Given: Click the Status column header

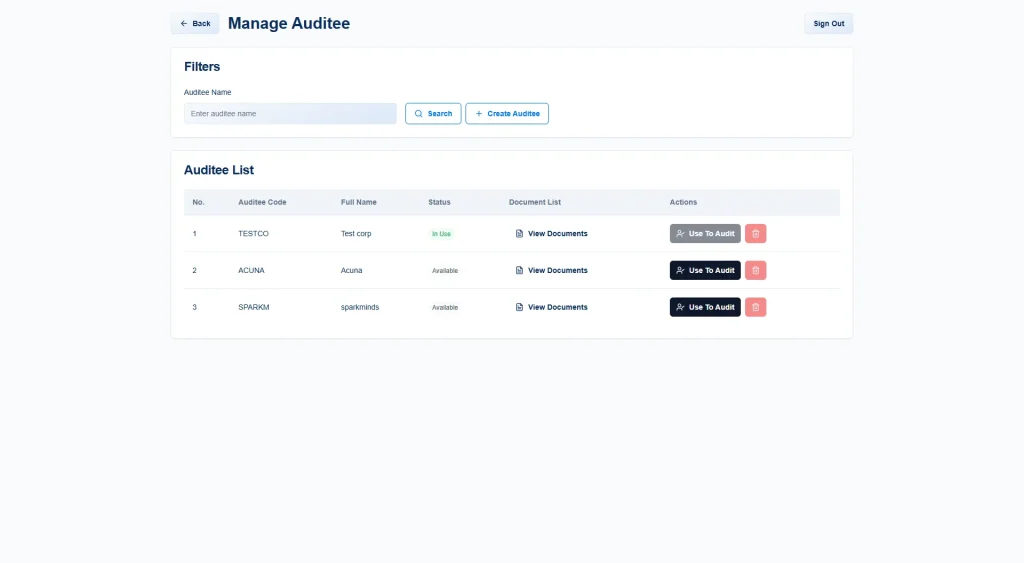Looking at the screenshot, I should 439,202.
